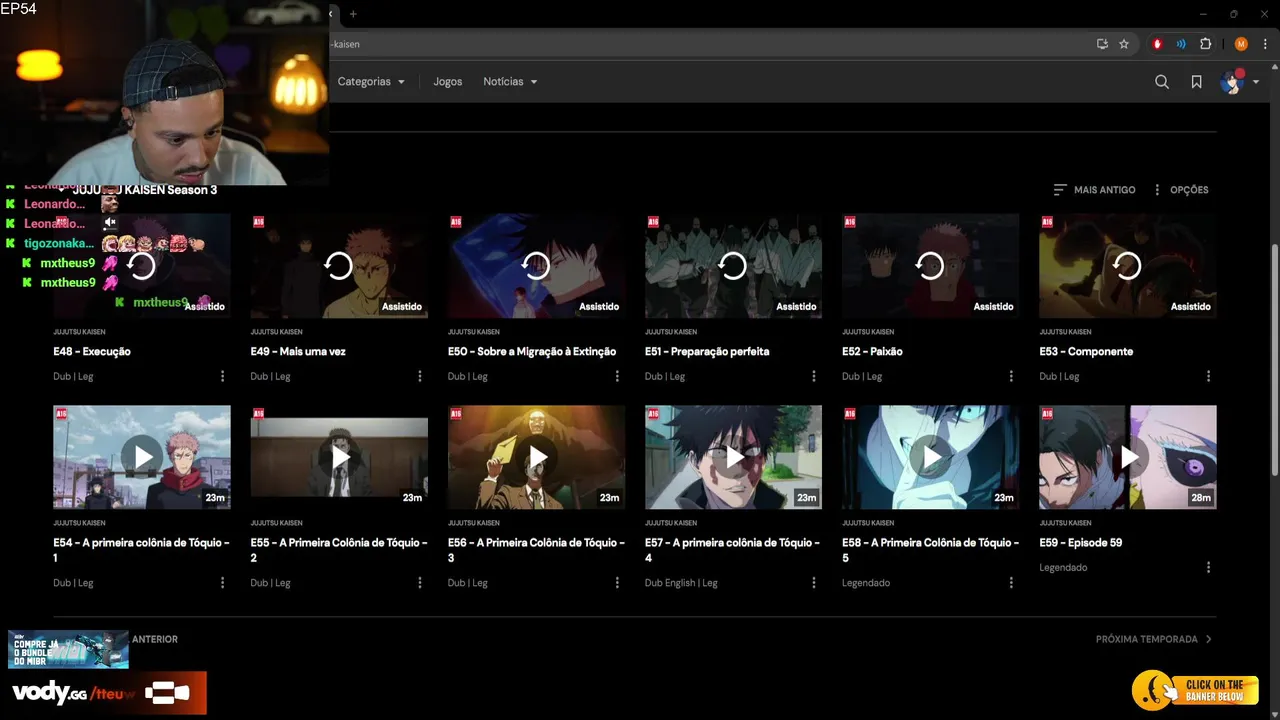Open the Chrome profile M avatar
This screenshot has width=1280, height=720.
pos(1241,44)
